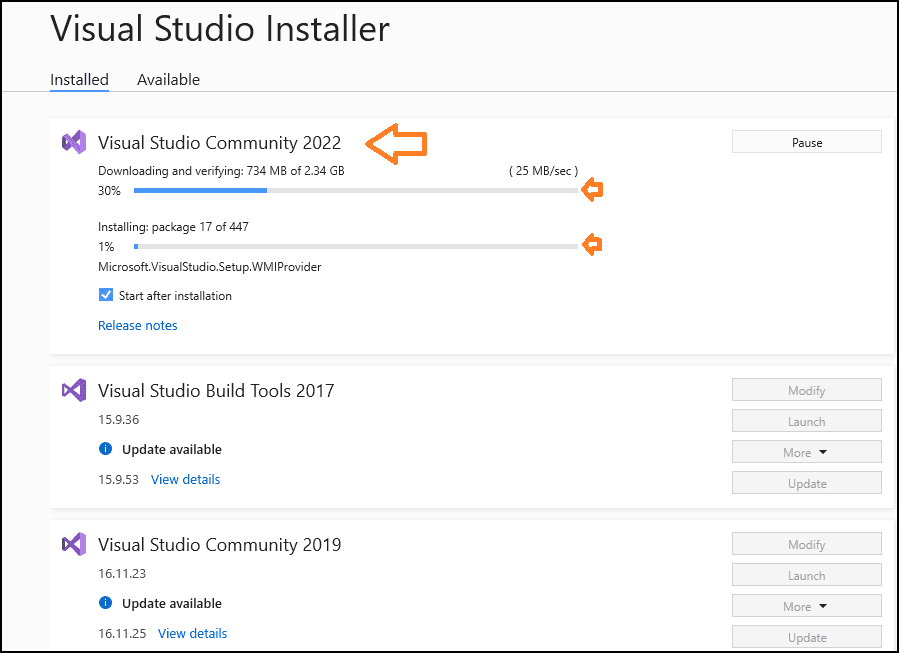This screenshot has height=653, width=899.
Task: Update Visual Studio Community 2019
Action: pos(807,638)
